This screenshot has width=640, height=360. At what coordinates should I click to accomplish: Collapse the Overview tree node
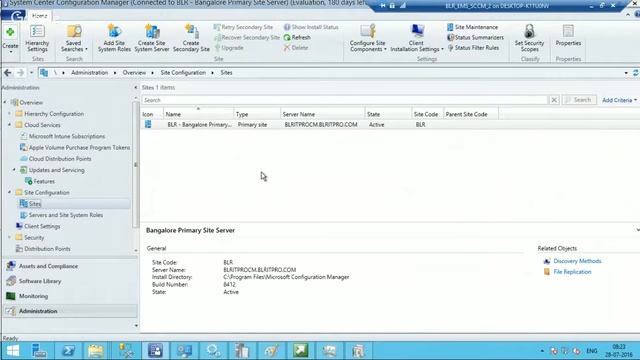[5, 102]
